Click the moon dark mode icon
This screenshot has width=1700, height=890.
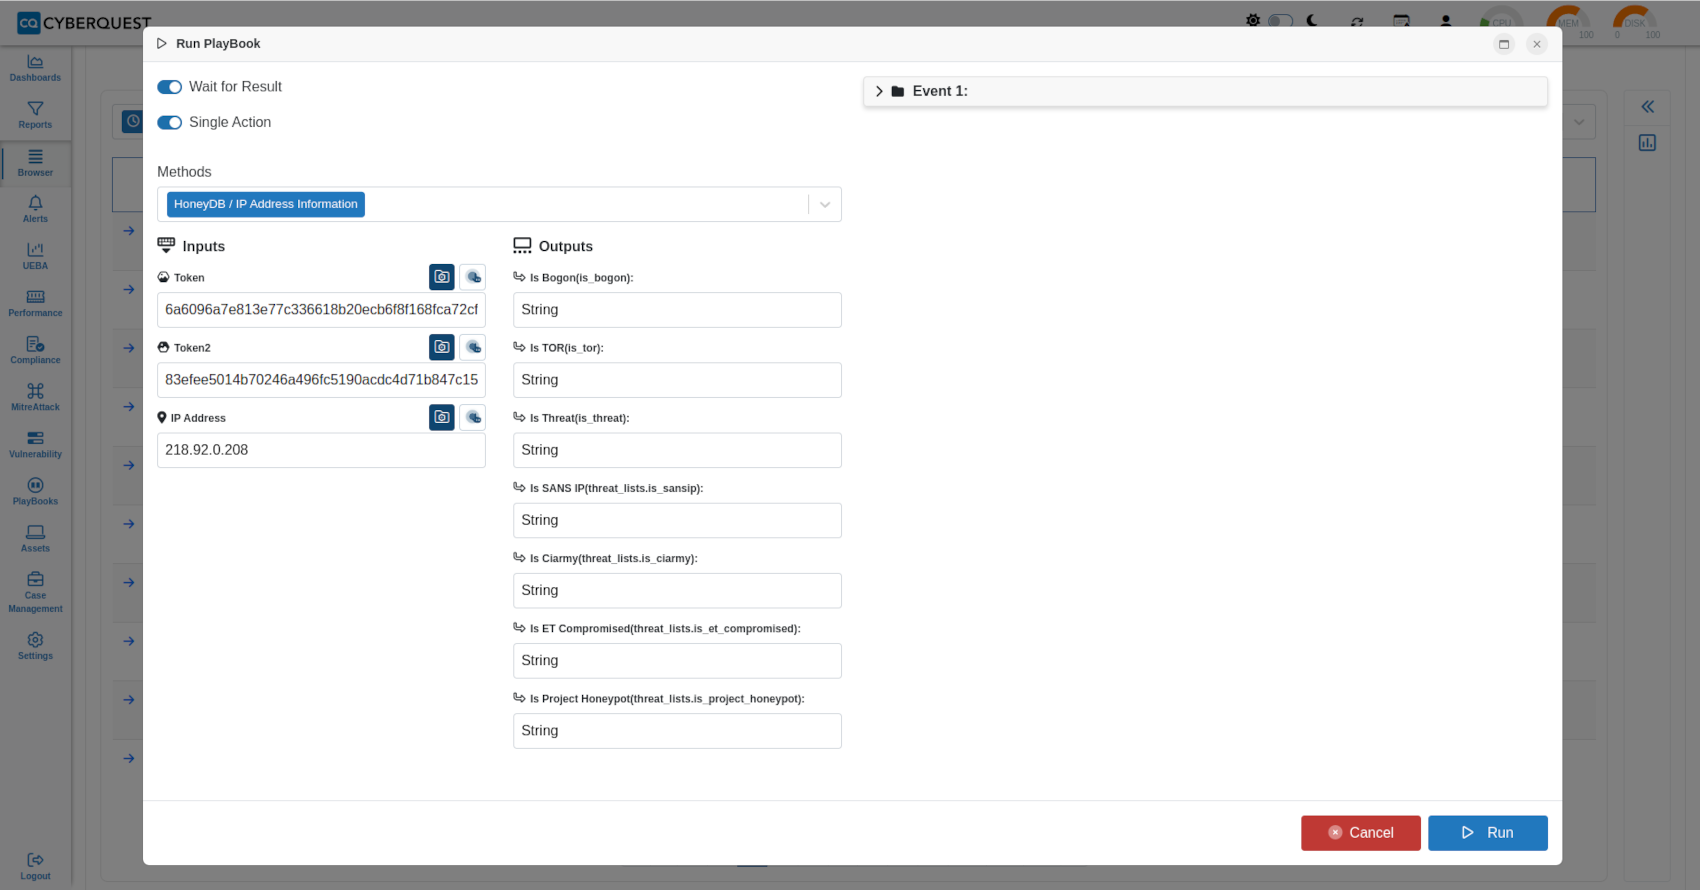(x=1312, y=20)
